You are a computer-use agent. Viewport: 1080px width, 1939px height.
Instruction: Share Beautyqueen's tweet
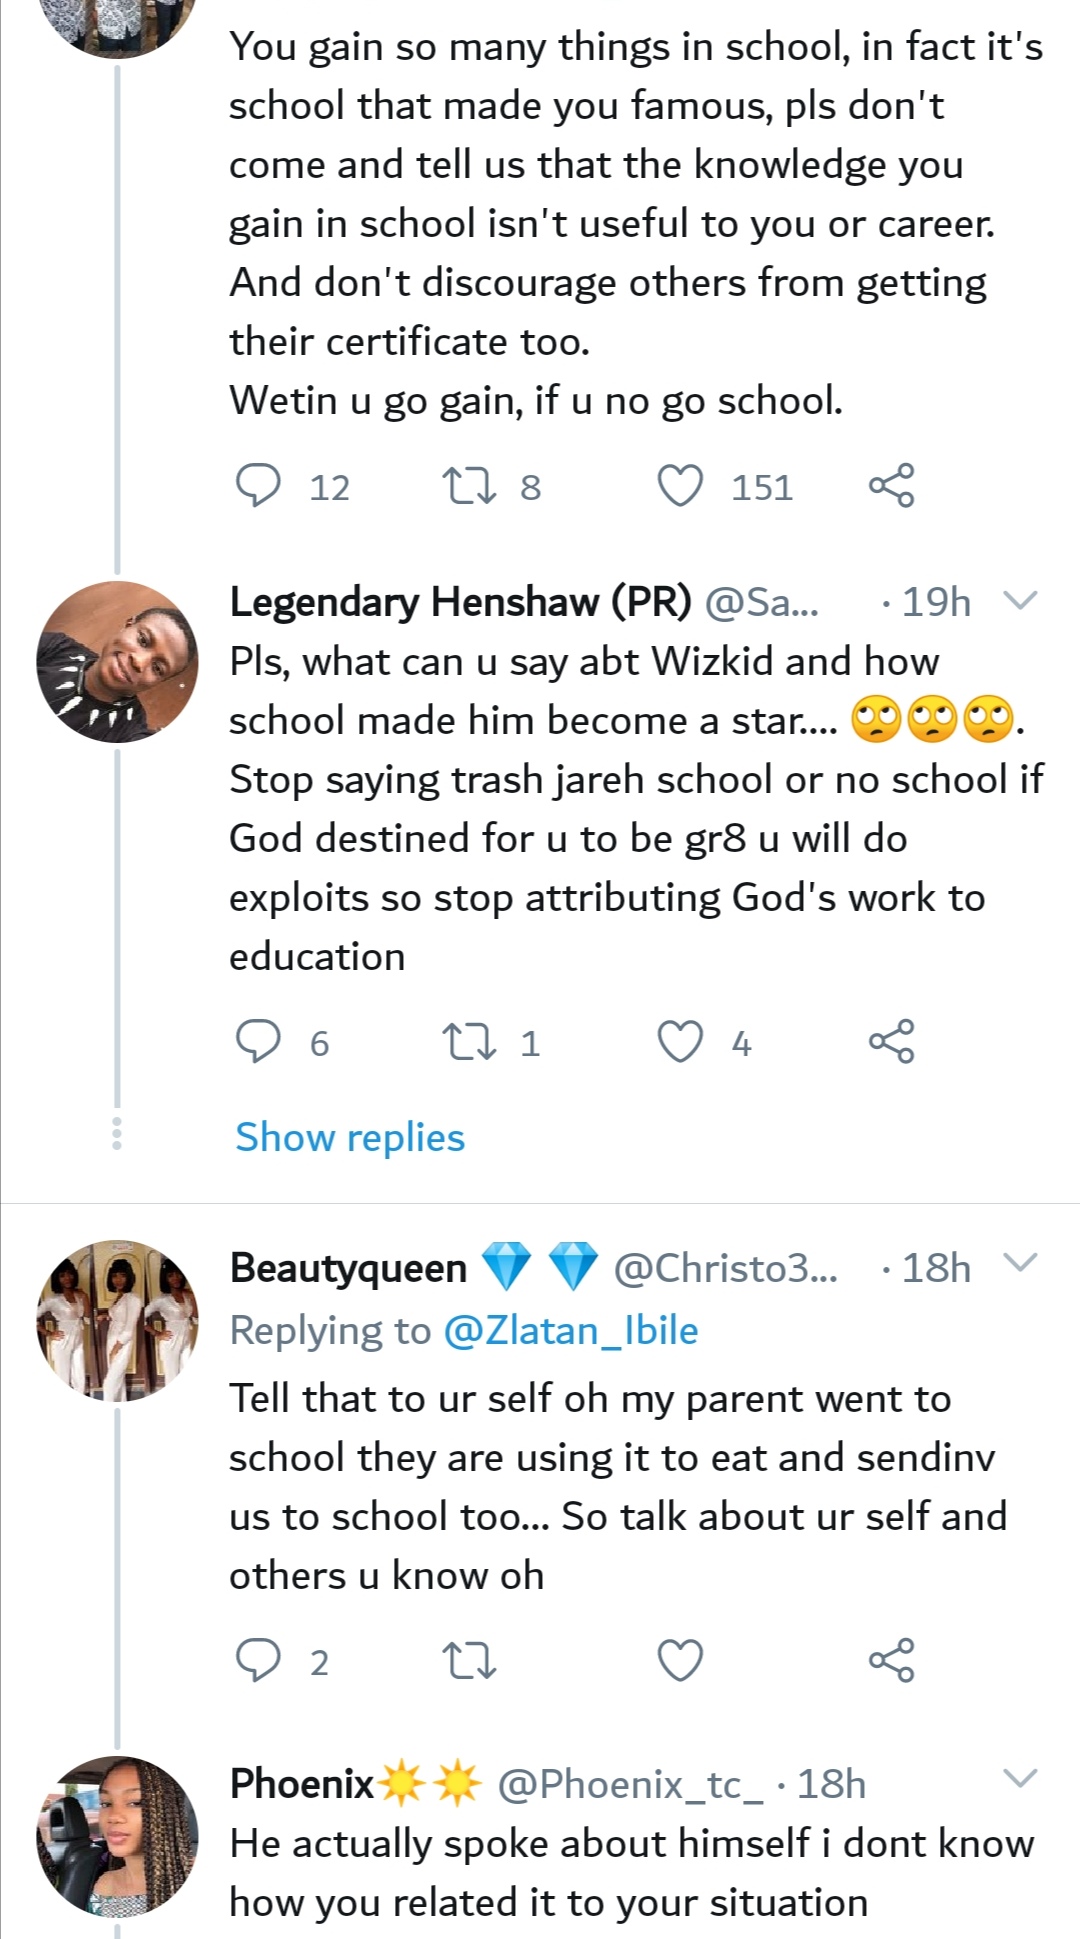(891, 1660)
